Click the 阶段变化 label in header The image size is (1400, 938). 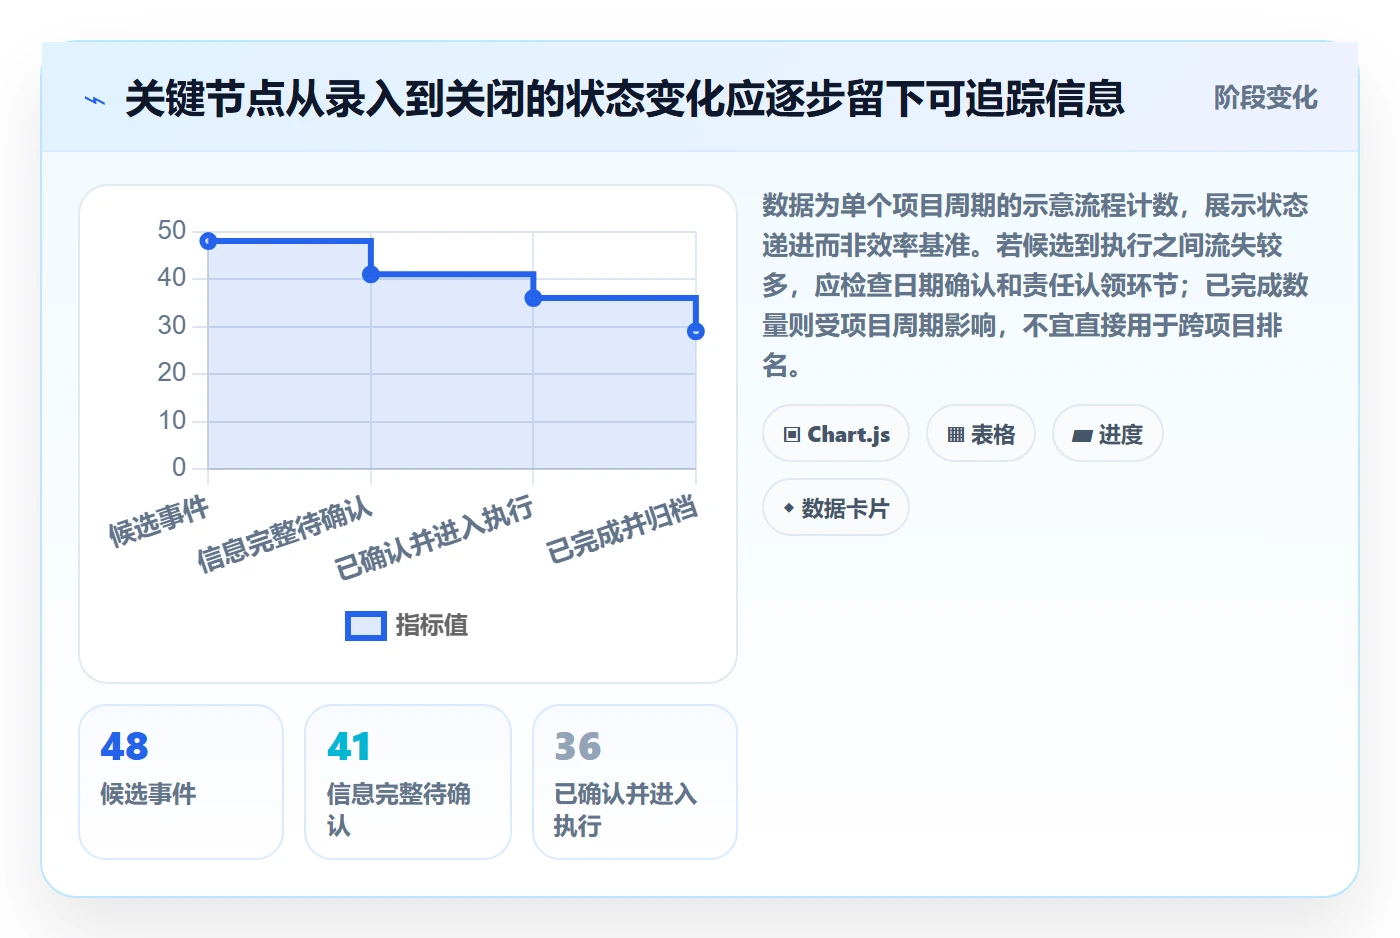click(1265, 98)
